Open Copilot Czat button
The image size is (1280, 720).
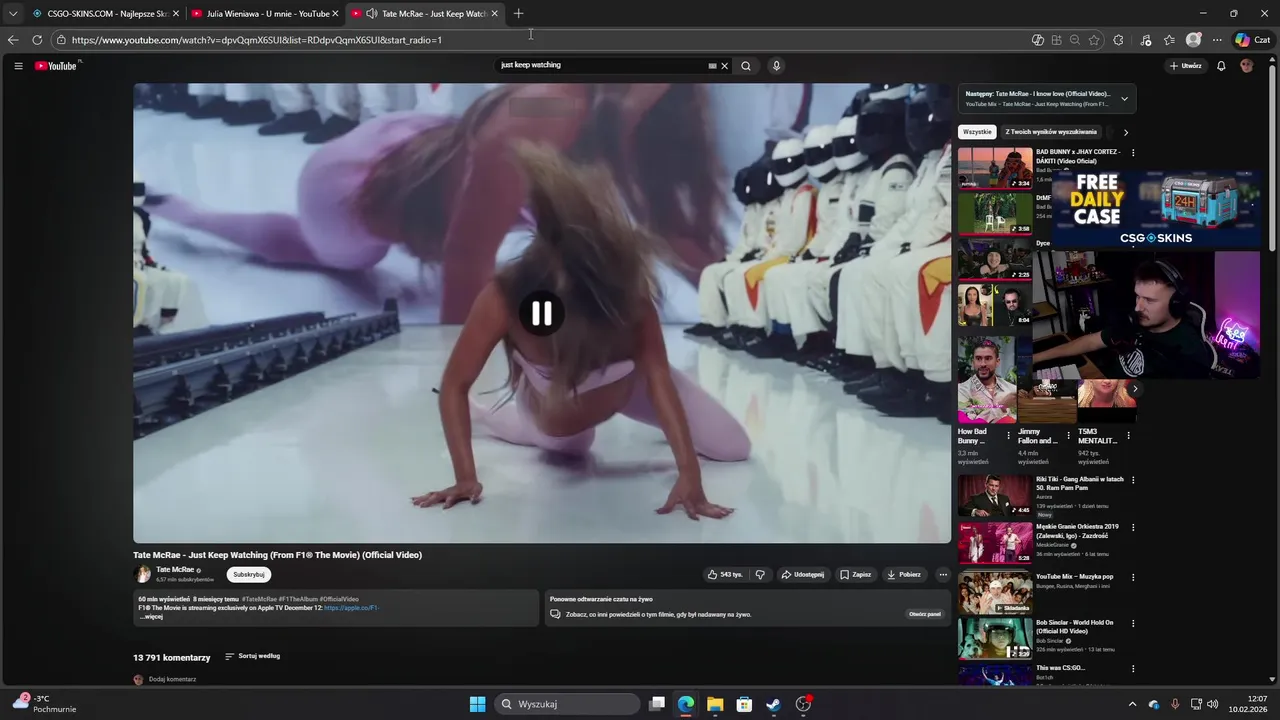[1252, 40]
